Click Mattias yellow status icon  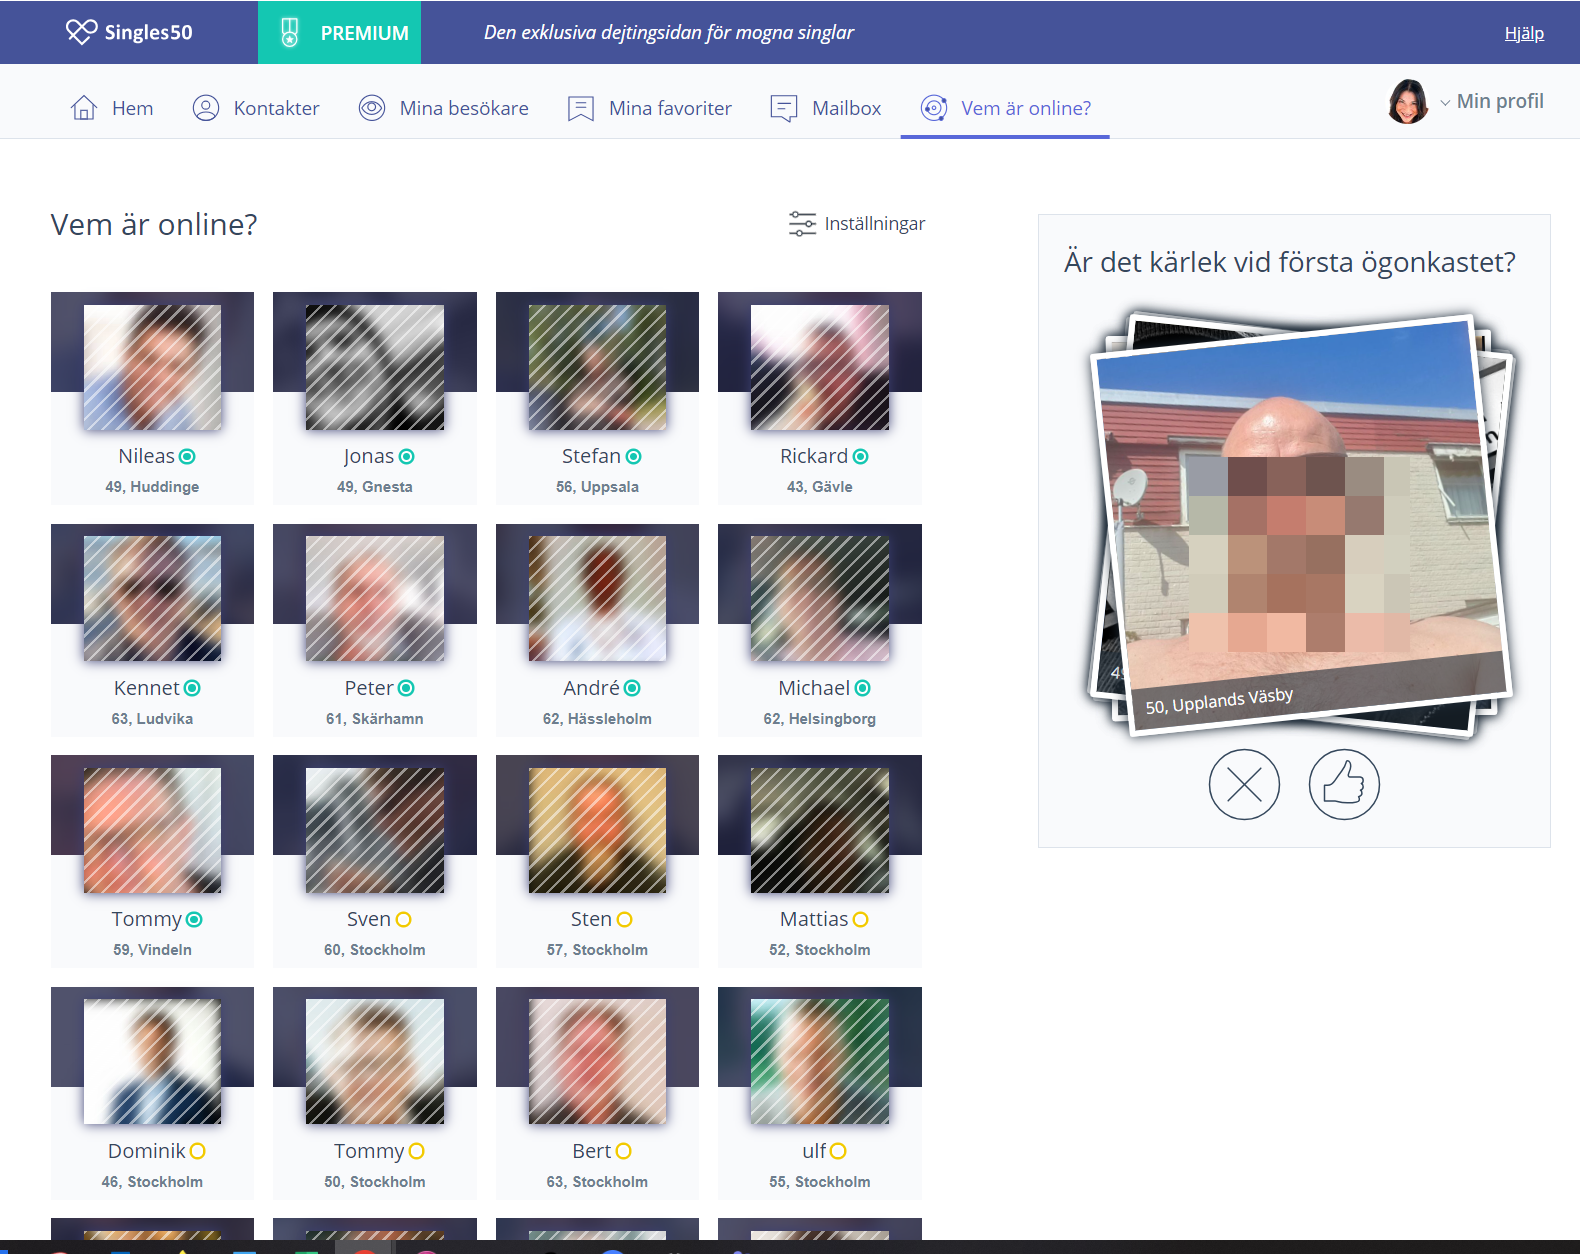point(860,920)
